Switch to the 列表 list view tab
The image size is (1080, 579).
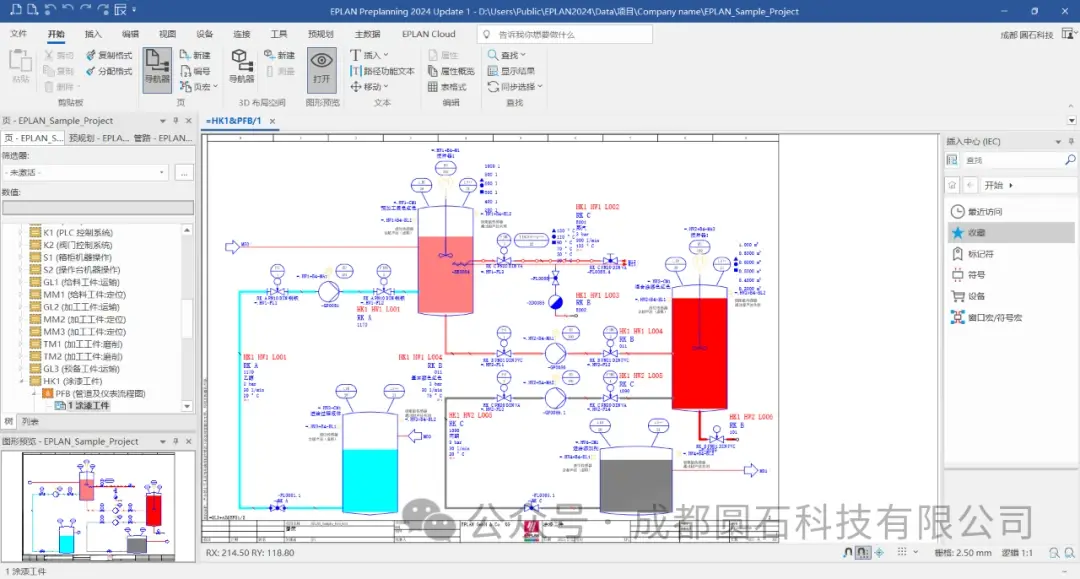click(x=30, y=421)
